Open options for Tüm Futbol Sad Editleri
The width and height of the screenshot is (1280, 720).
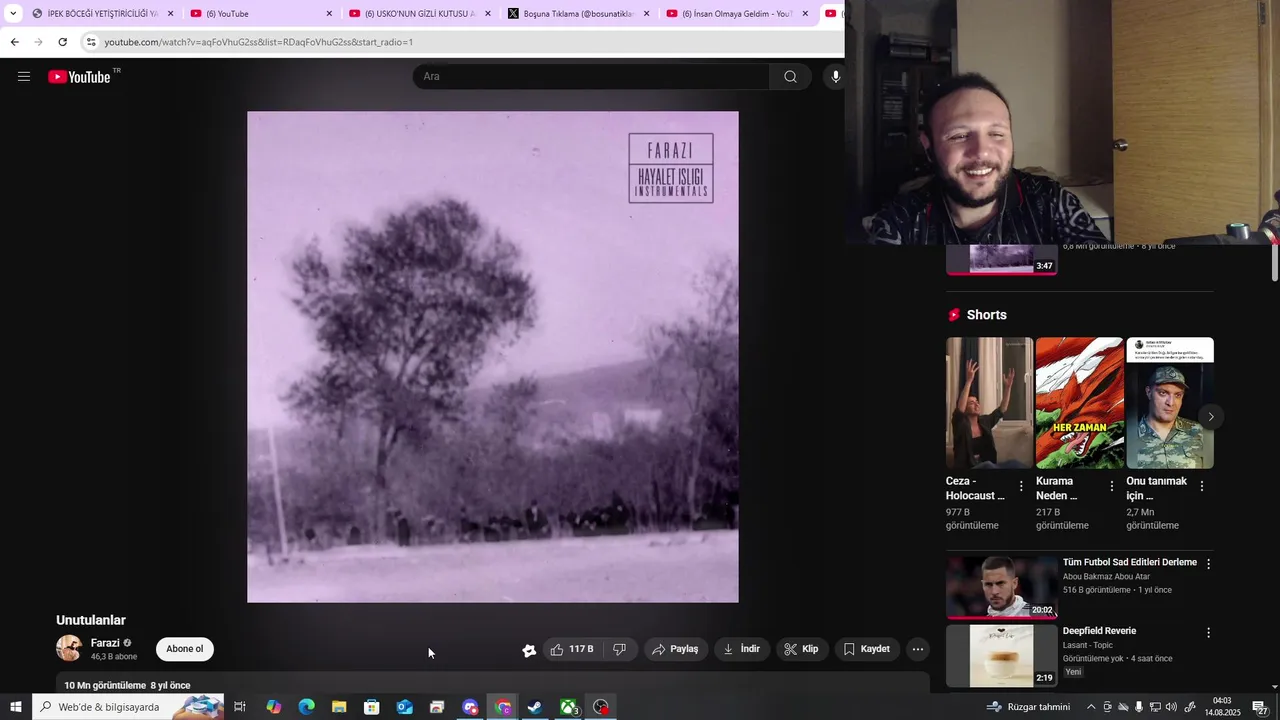click(x=1208, y=564)
